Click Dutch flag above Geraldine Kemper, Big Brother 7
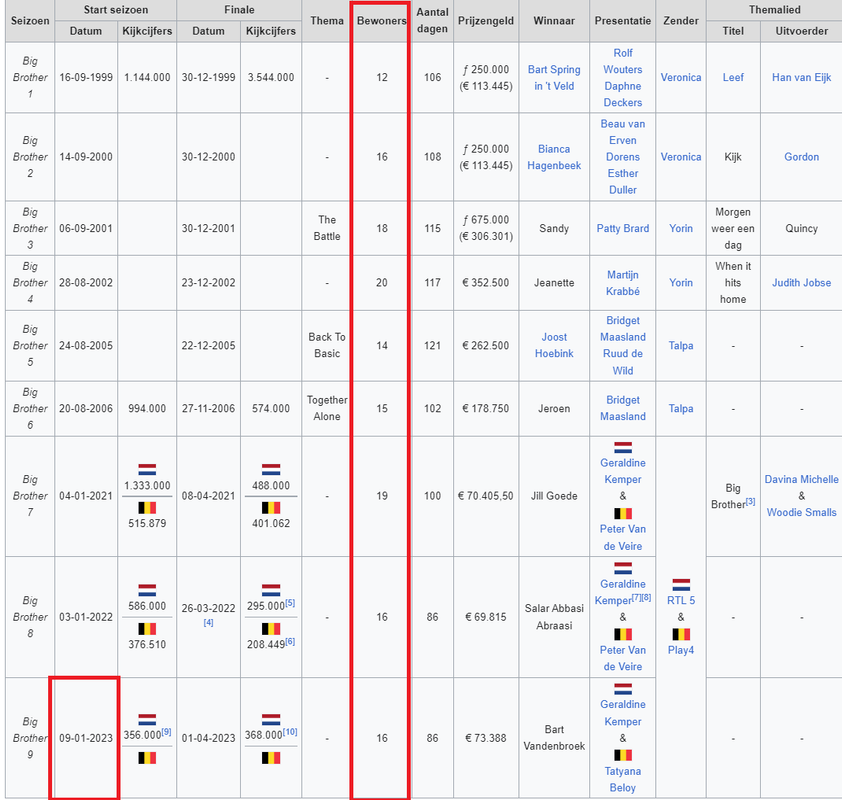Screen dimensions: 842x800 [x=623, y=447]
